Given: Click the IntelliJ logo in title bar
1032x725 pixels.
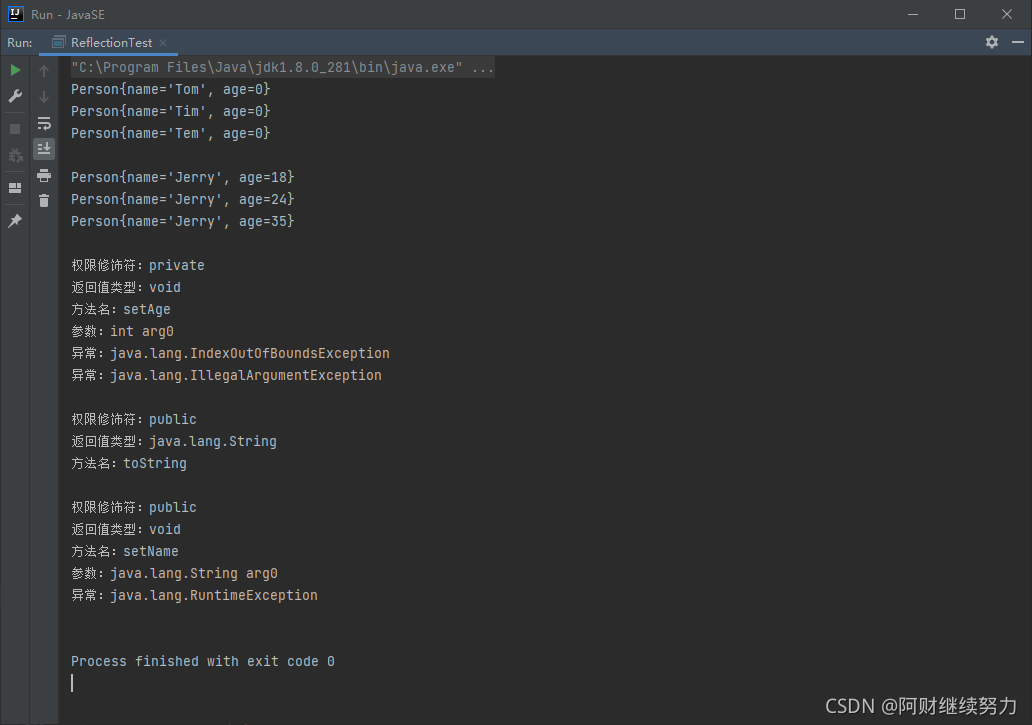Looking at the screenshot, I should 15,14.
